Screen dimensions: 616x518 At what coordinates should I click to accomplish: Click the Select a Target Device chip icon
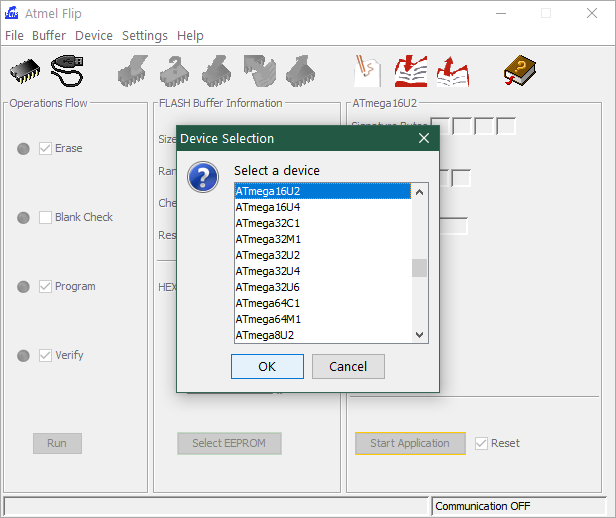point(25,71)
